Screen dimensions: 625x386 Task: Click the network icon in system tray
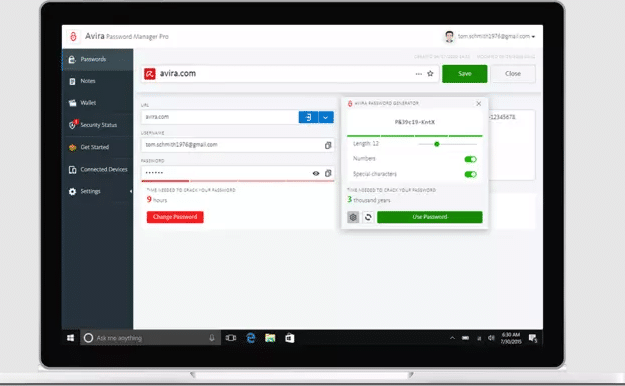pos(479,338)
